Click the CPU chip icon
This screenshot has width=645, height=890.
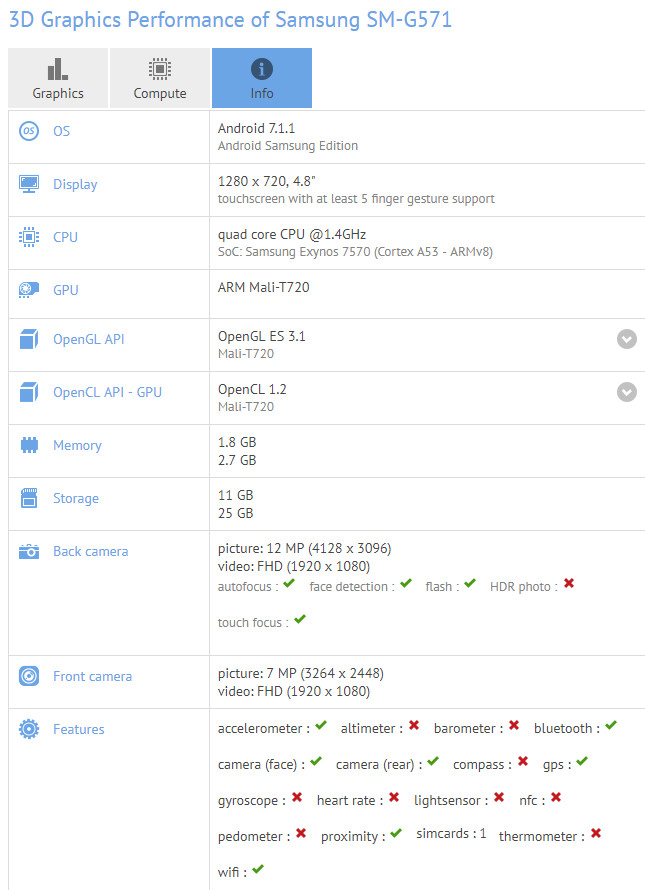tap(29, 237)
